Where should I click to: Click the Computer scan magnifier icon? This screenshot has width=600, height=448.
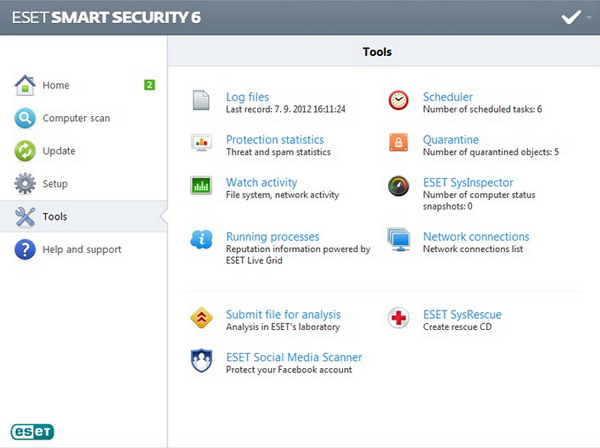(x=25, y=118)
